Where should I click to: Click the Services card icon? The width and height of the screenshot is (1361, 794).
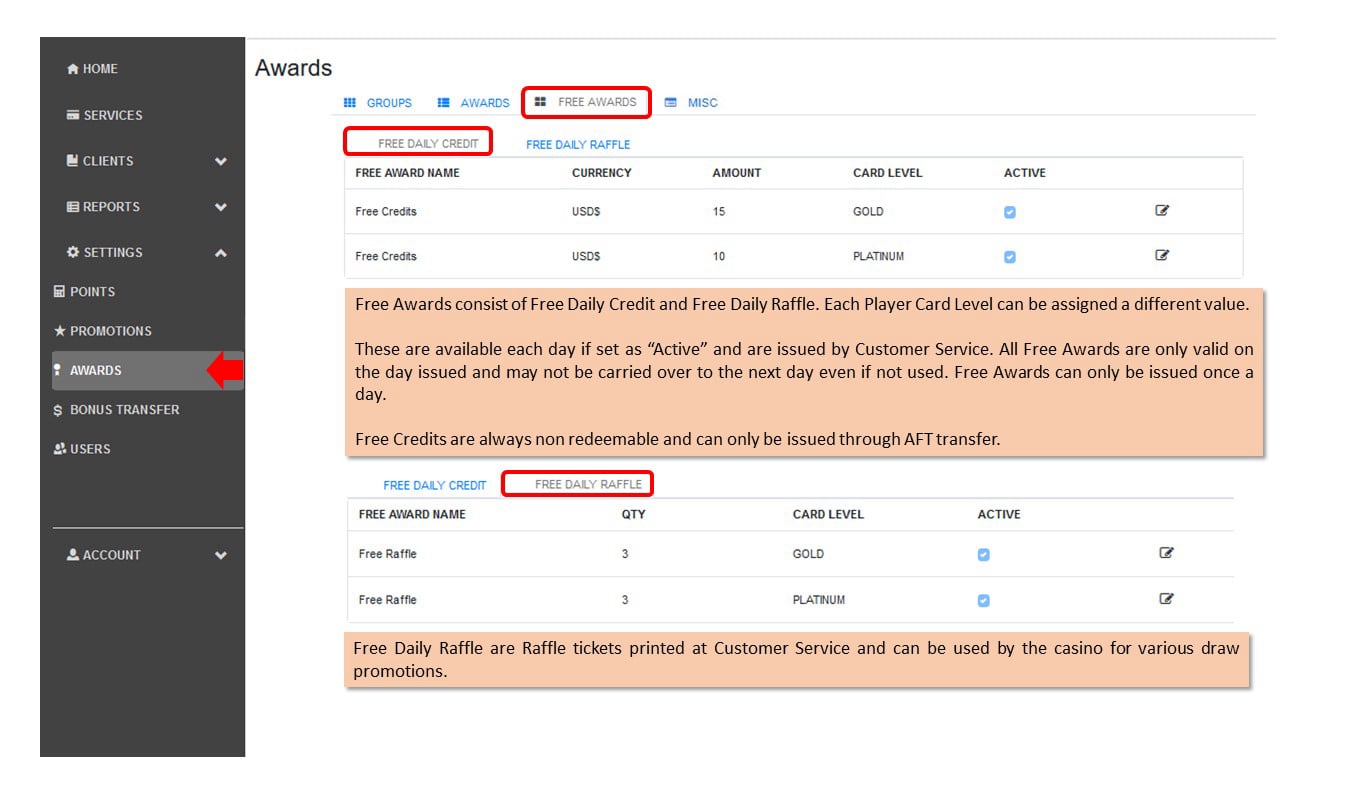coord(72,115)
